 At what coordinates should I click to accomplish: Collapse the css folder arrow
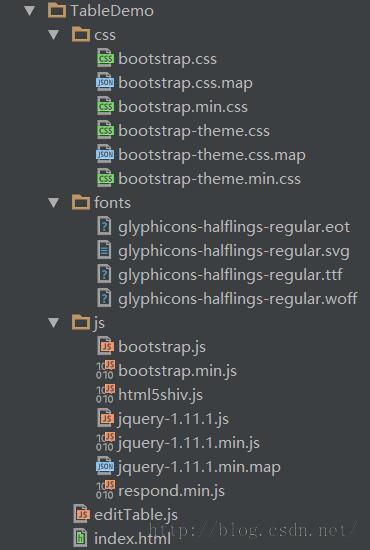click(54, 35)
